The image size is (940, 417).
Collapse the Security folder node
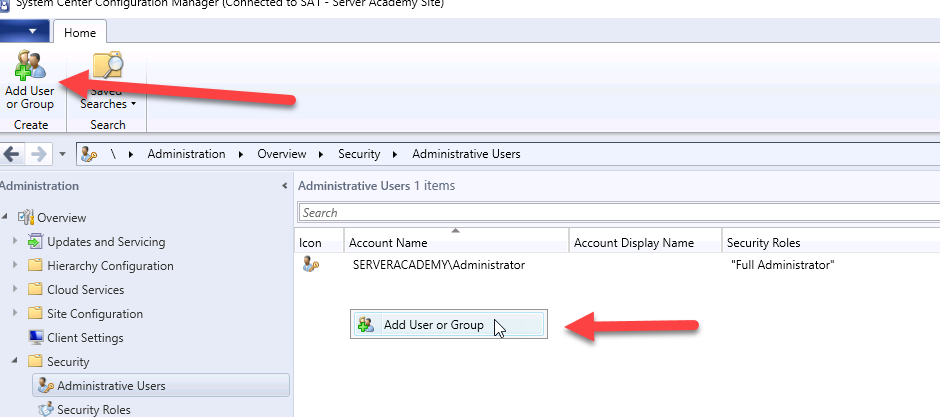15,361
